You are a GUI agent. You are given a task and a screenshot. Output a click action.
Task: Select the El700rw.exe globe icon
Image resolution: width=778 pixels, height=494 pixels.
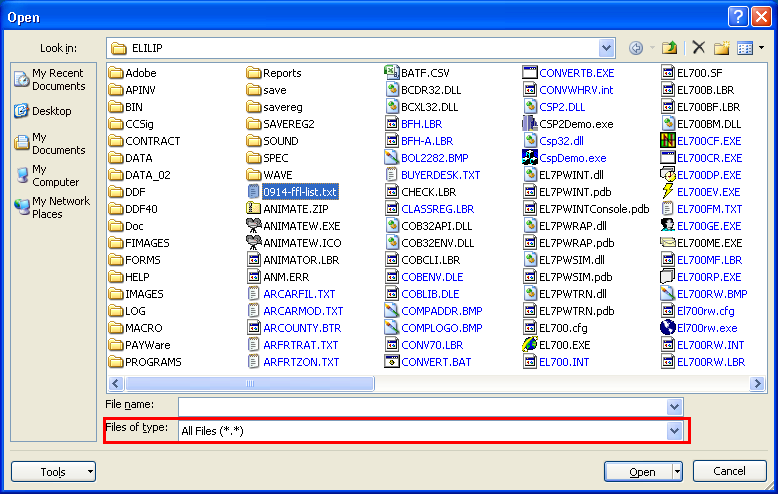click(667, 327)
